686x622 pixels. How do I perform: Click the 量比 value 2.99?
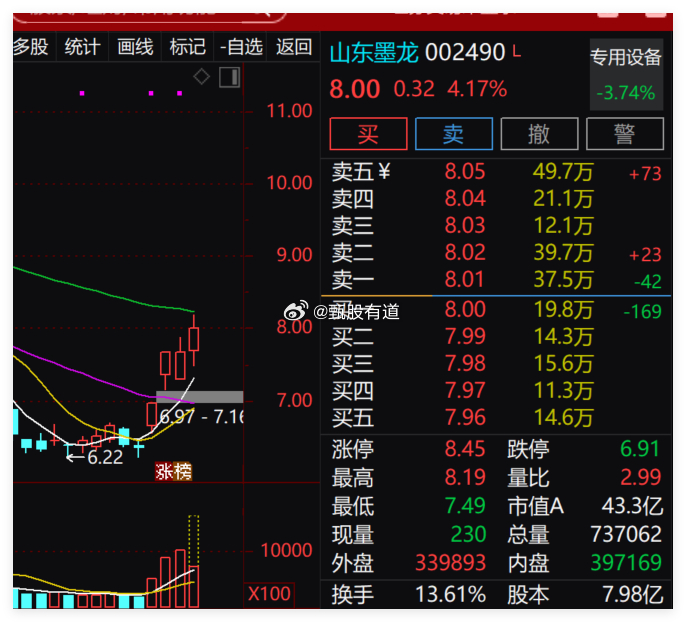click(640, 478)
